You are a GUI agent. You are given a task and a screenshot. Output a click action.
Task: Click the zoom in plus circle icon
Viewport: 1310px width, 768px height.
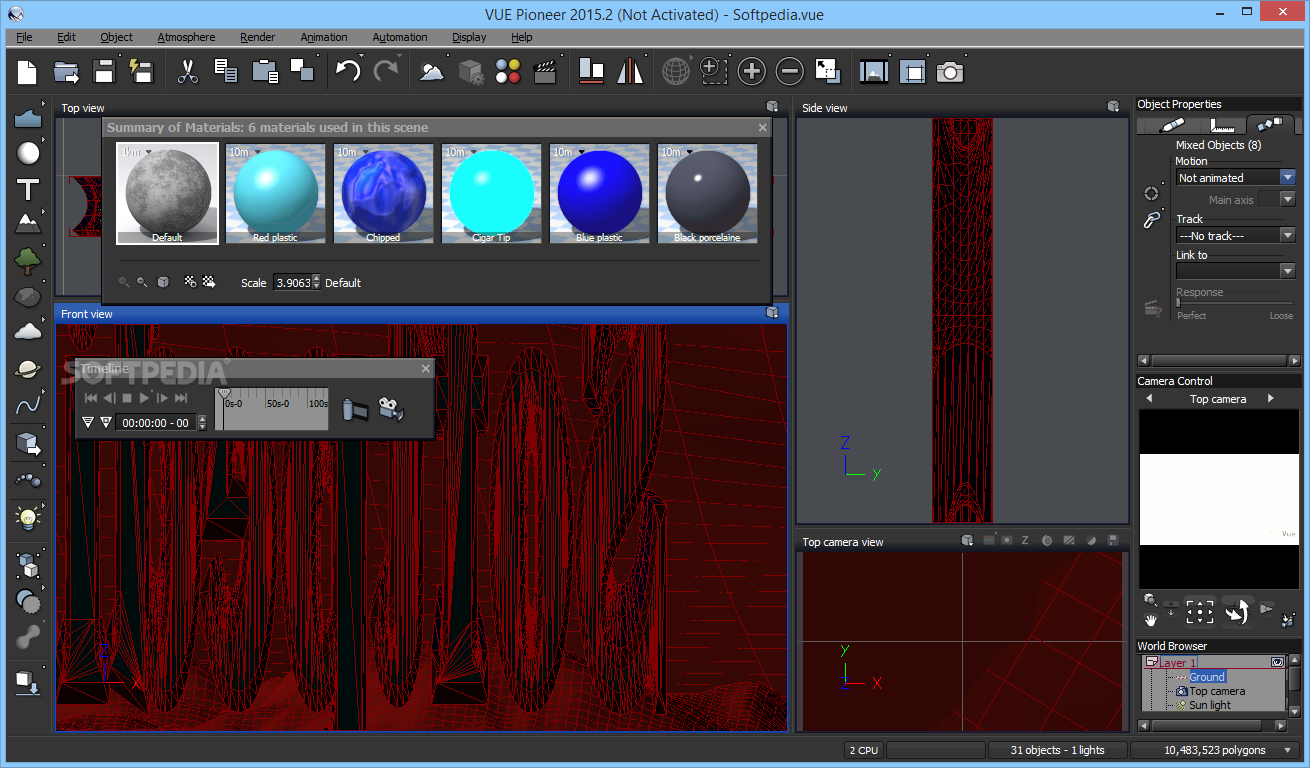pos(752,71)
